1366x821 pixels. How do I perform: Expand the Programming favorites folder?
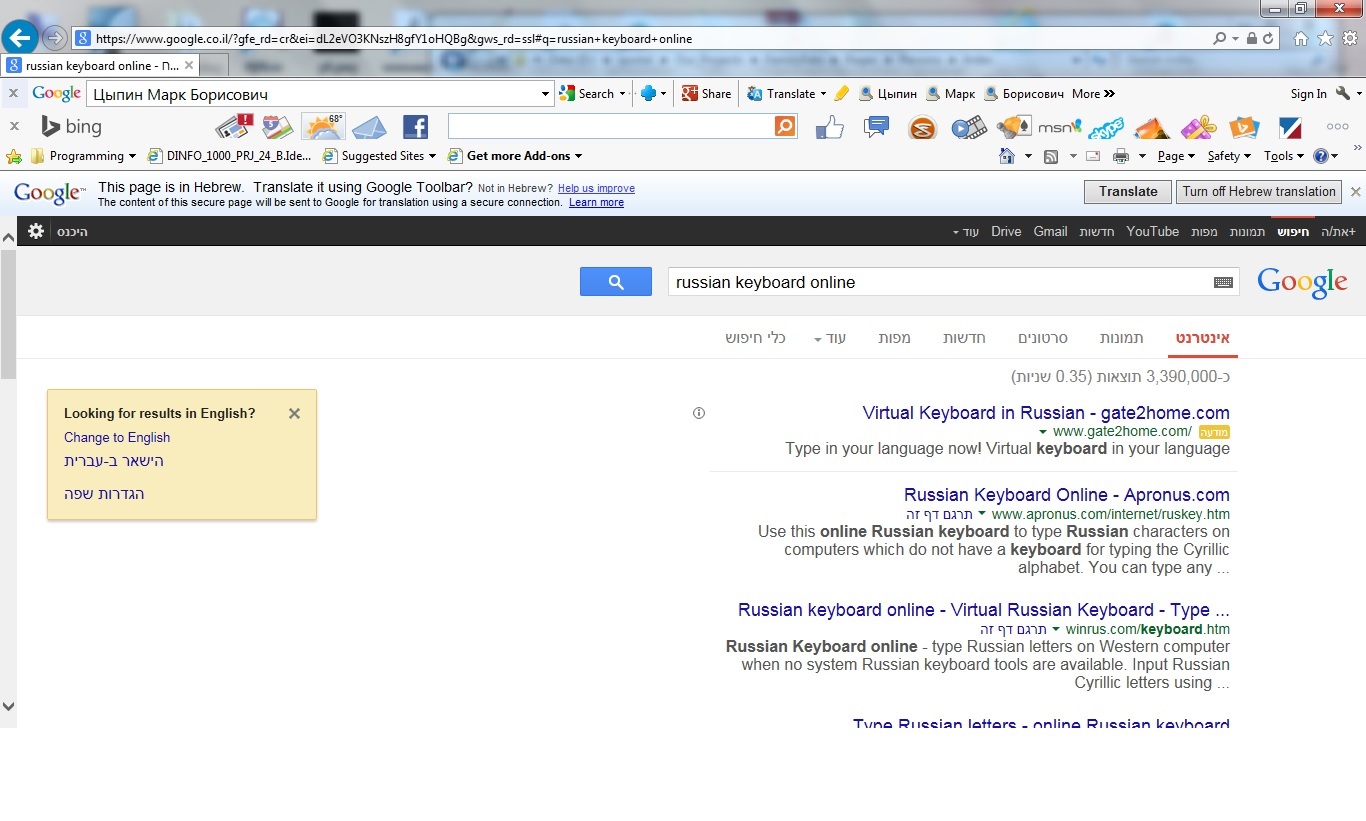(83, 156)
